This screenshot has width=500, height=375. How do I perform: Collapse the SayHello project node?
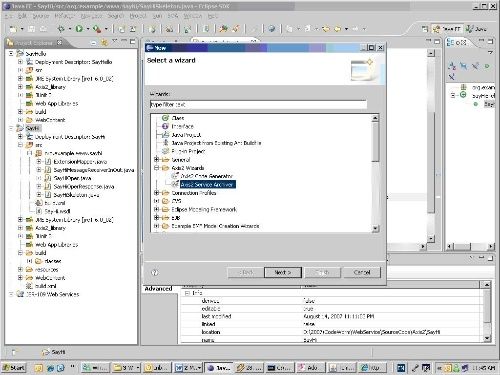coord(11,53)
